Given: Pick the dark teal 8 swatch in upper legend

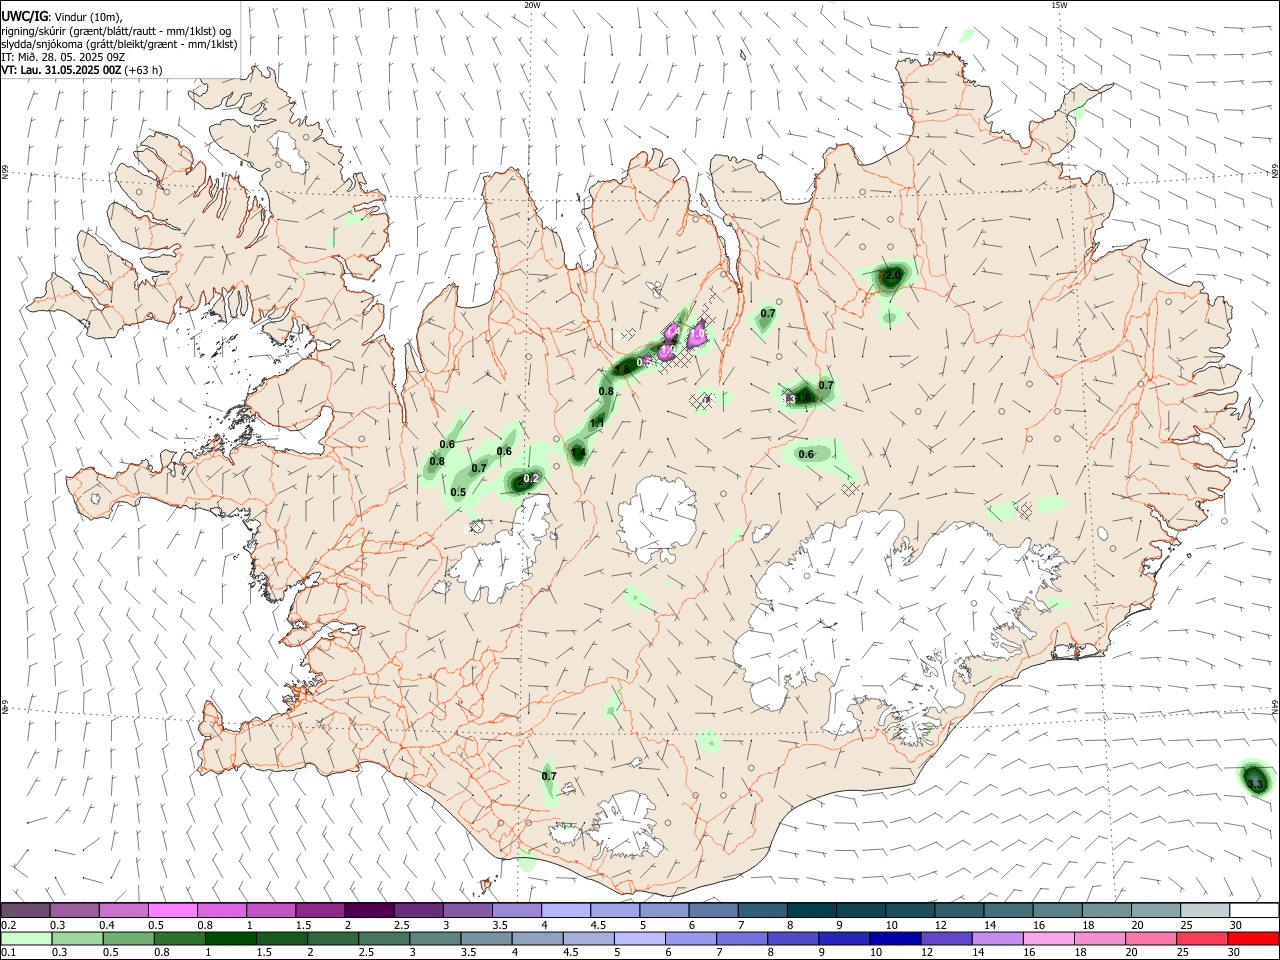Looking at the screenshot, I should pyautogui.click(x=810, y=910).
